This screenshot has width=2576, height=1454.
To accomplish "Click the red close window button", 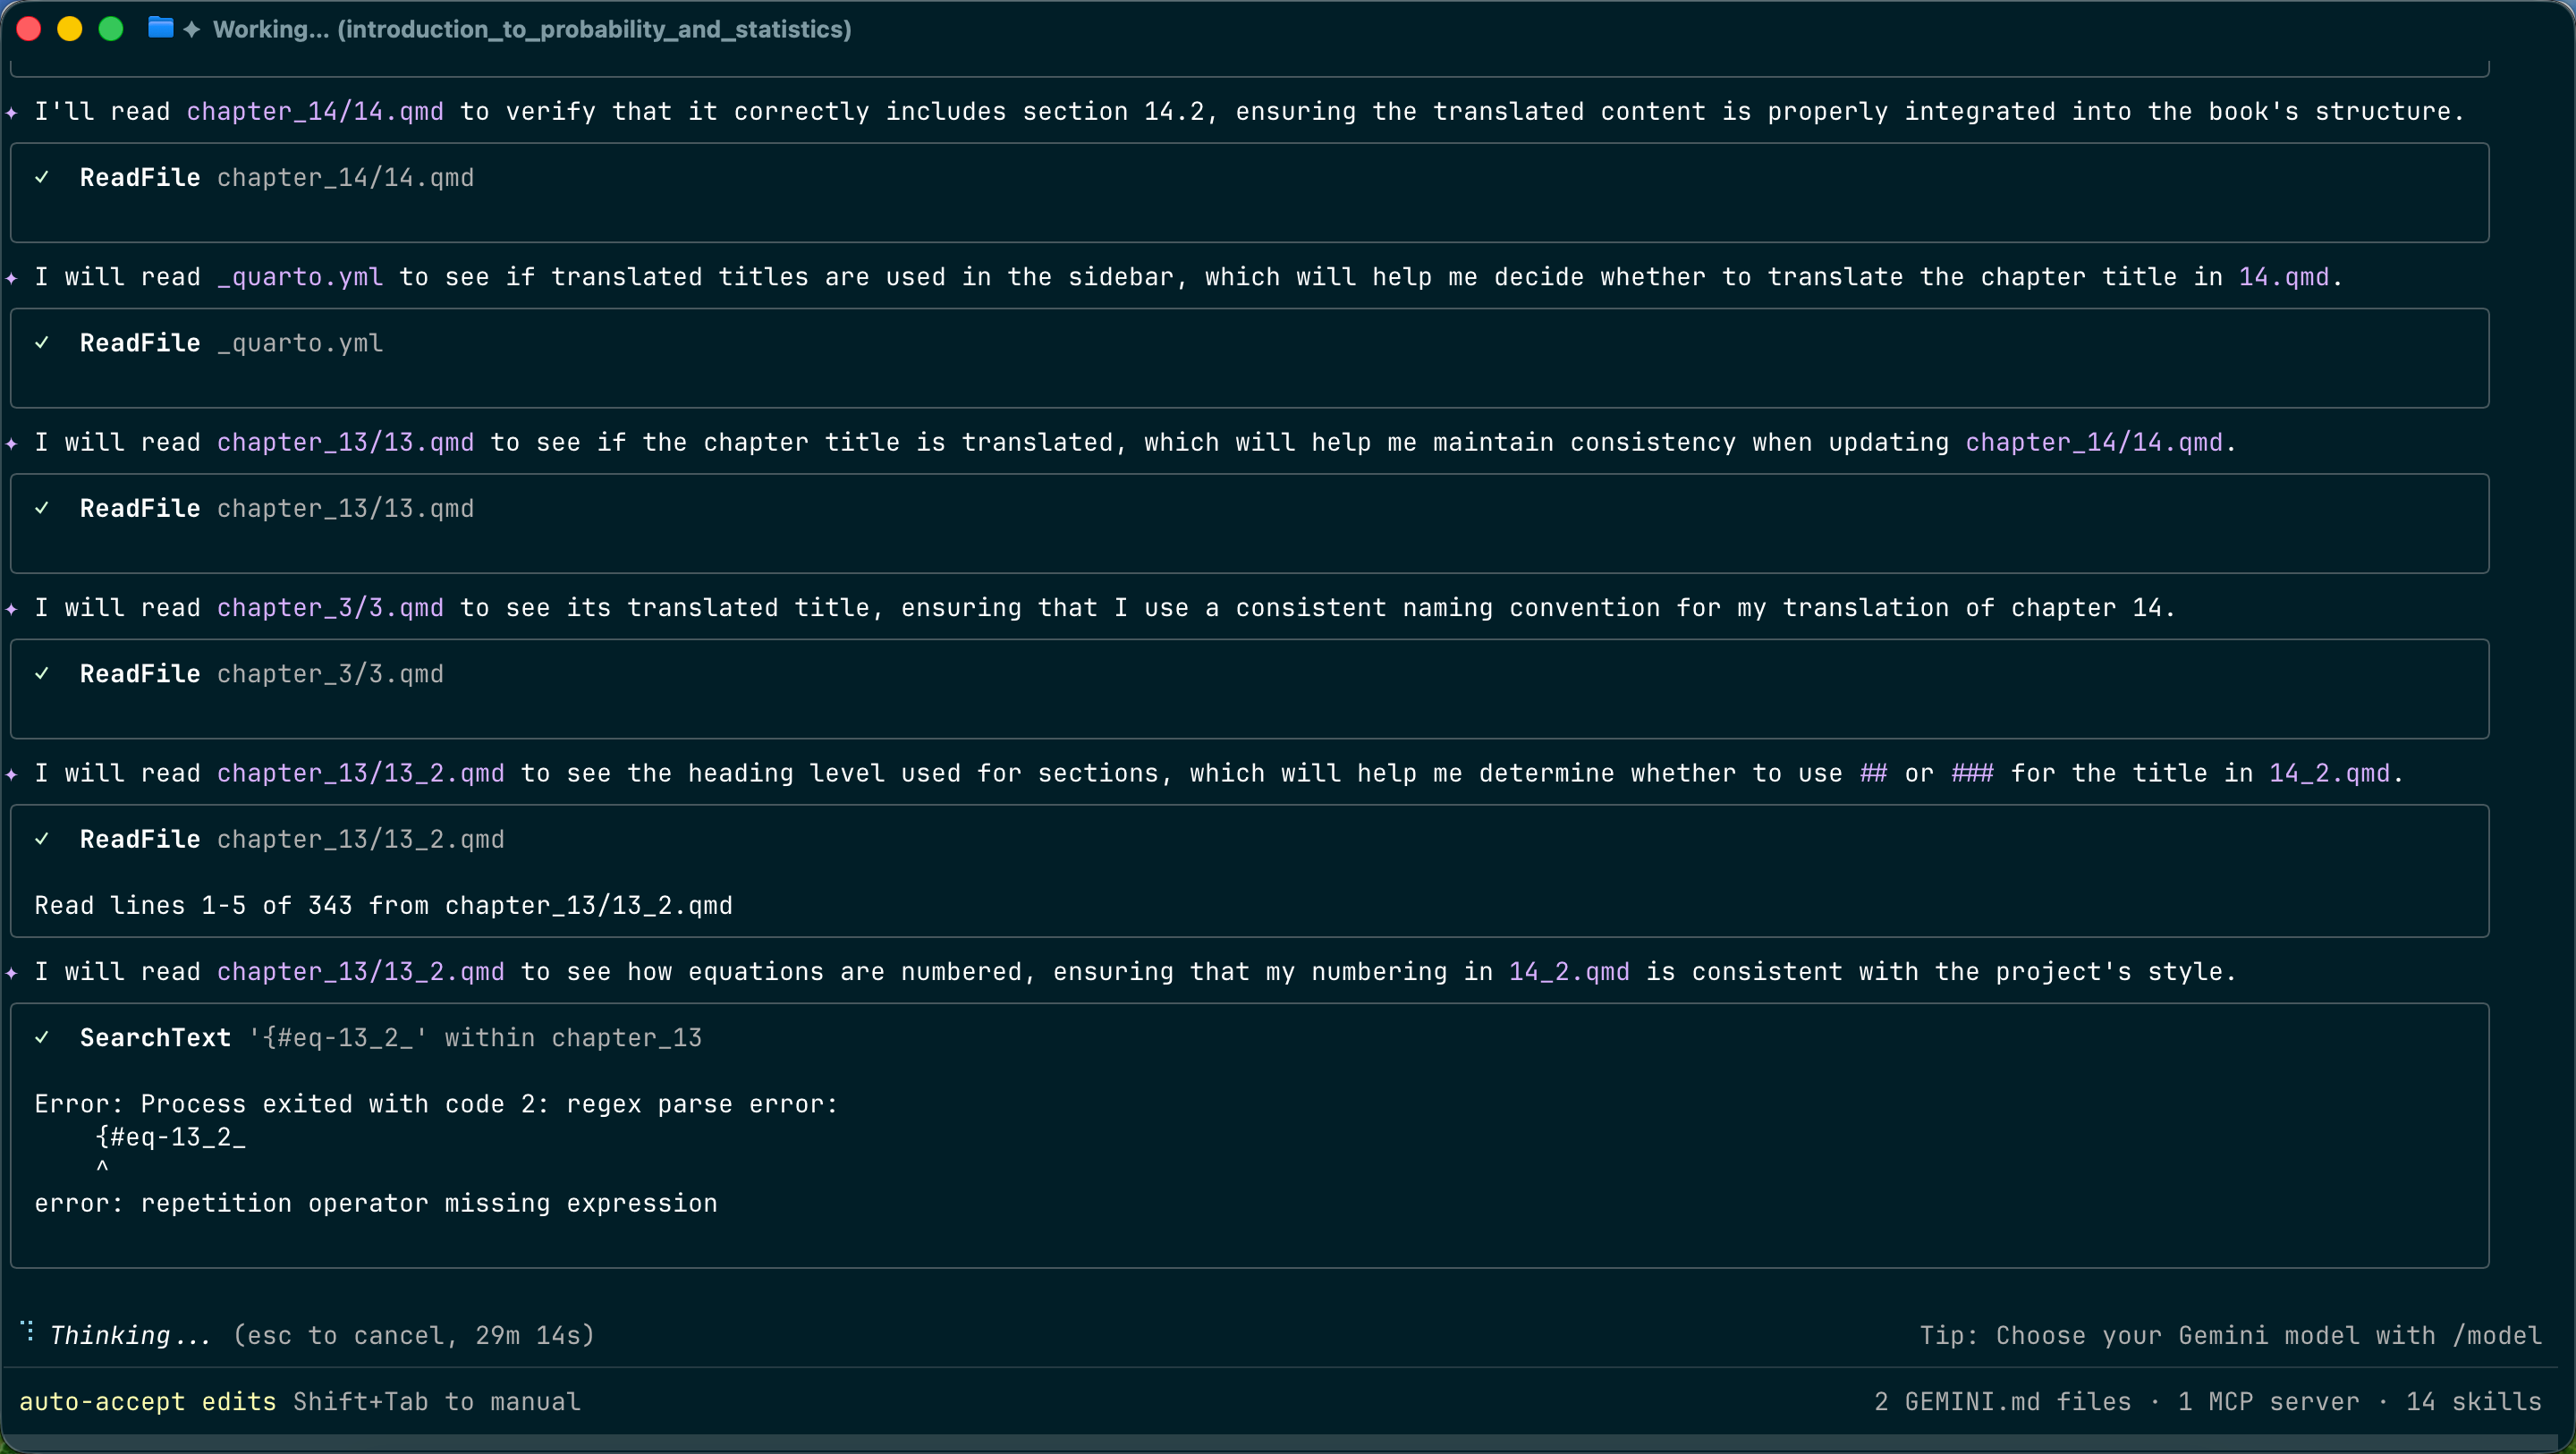I will pyautogui.click(x=29, y=29).
